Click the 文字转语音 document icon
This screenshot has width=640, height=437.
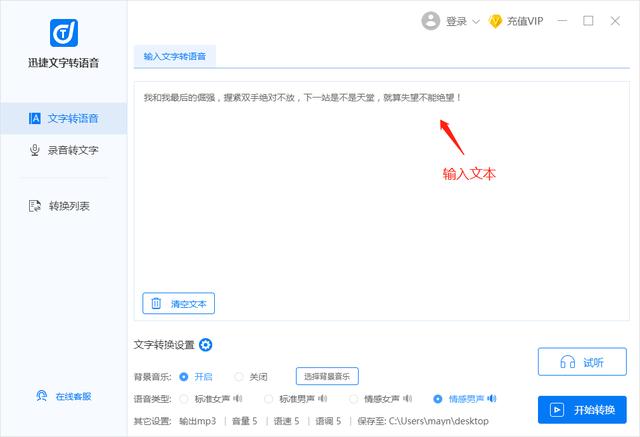pyautogui.click(x=35, y=118)
